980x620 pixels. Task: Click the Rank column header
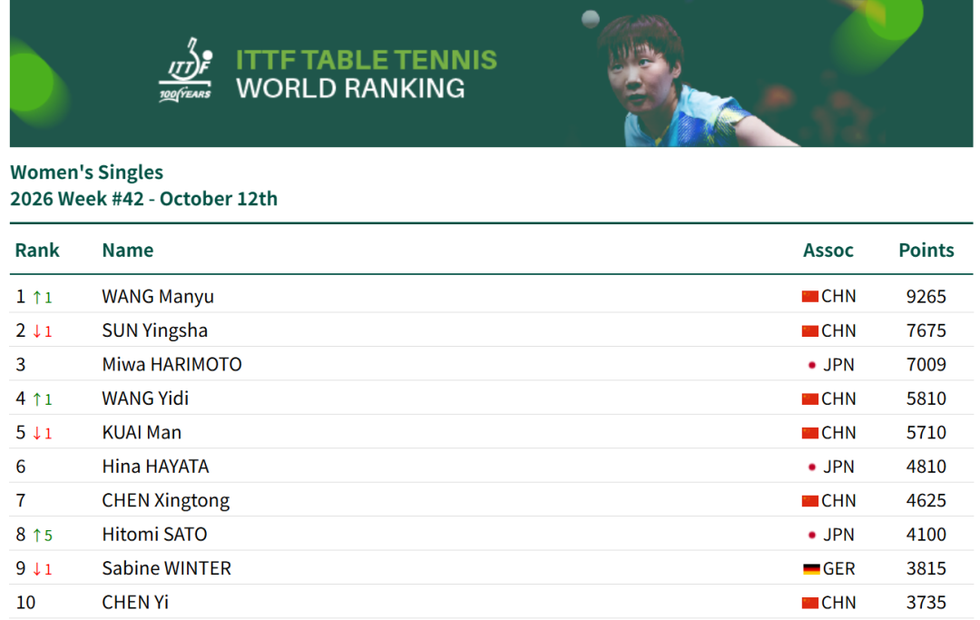click(37, 250)
